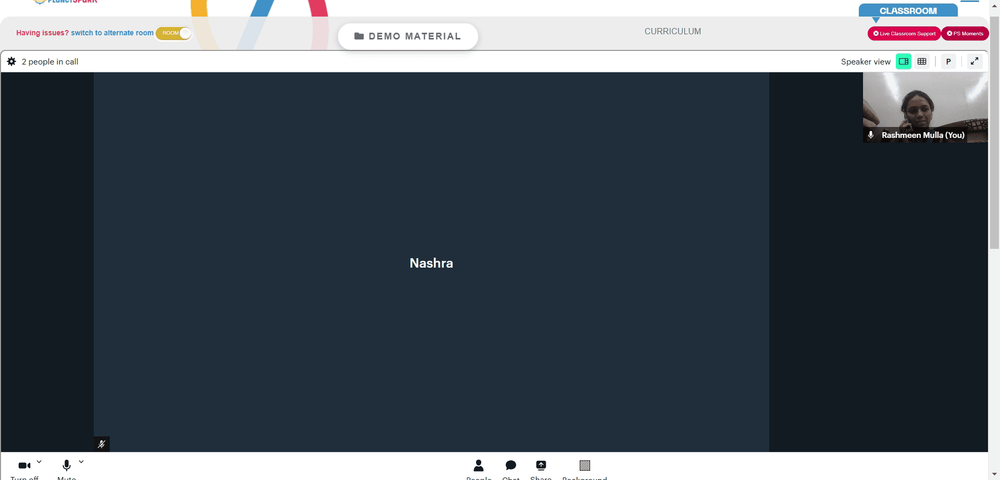Toggle the alternate ROOM switch
Image resolution: width=1000 pixels, height=480 pixels.
[174, 33]
